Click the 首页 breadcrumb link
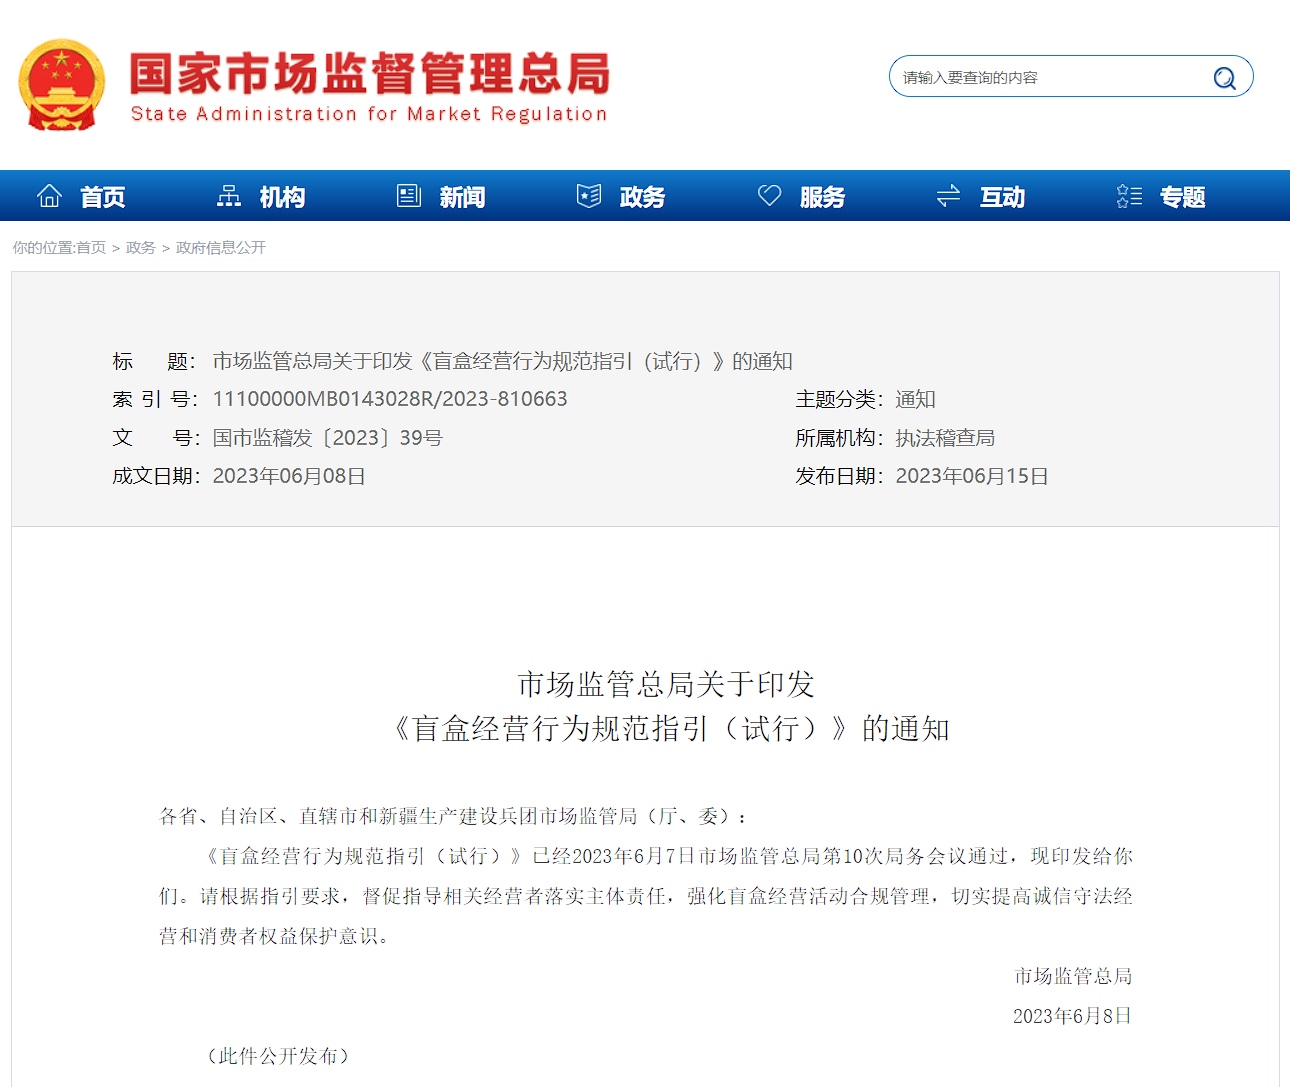This screenshot has height=1087, width=1290. point(91,248)
